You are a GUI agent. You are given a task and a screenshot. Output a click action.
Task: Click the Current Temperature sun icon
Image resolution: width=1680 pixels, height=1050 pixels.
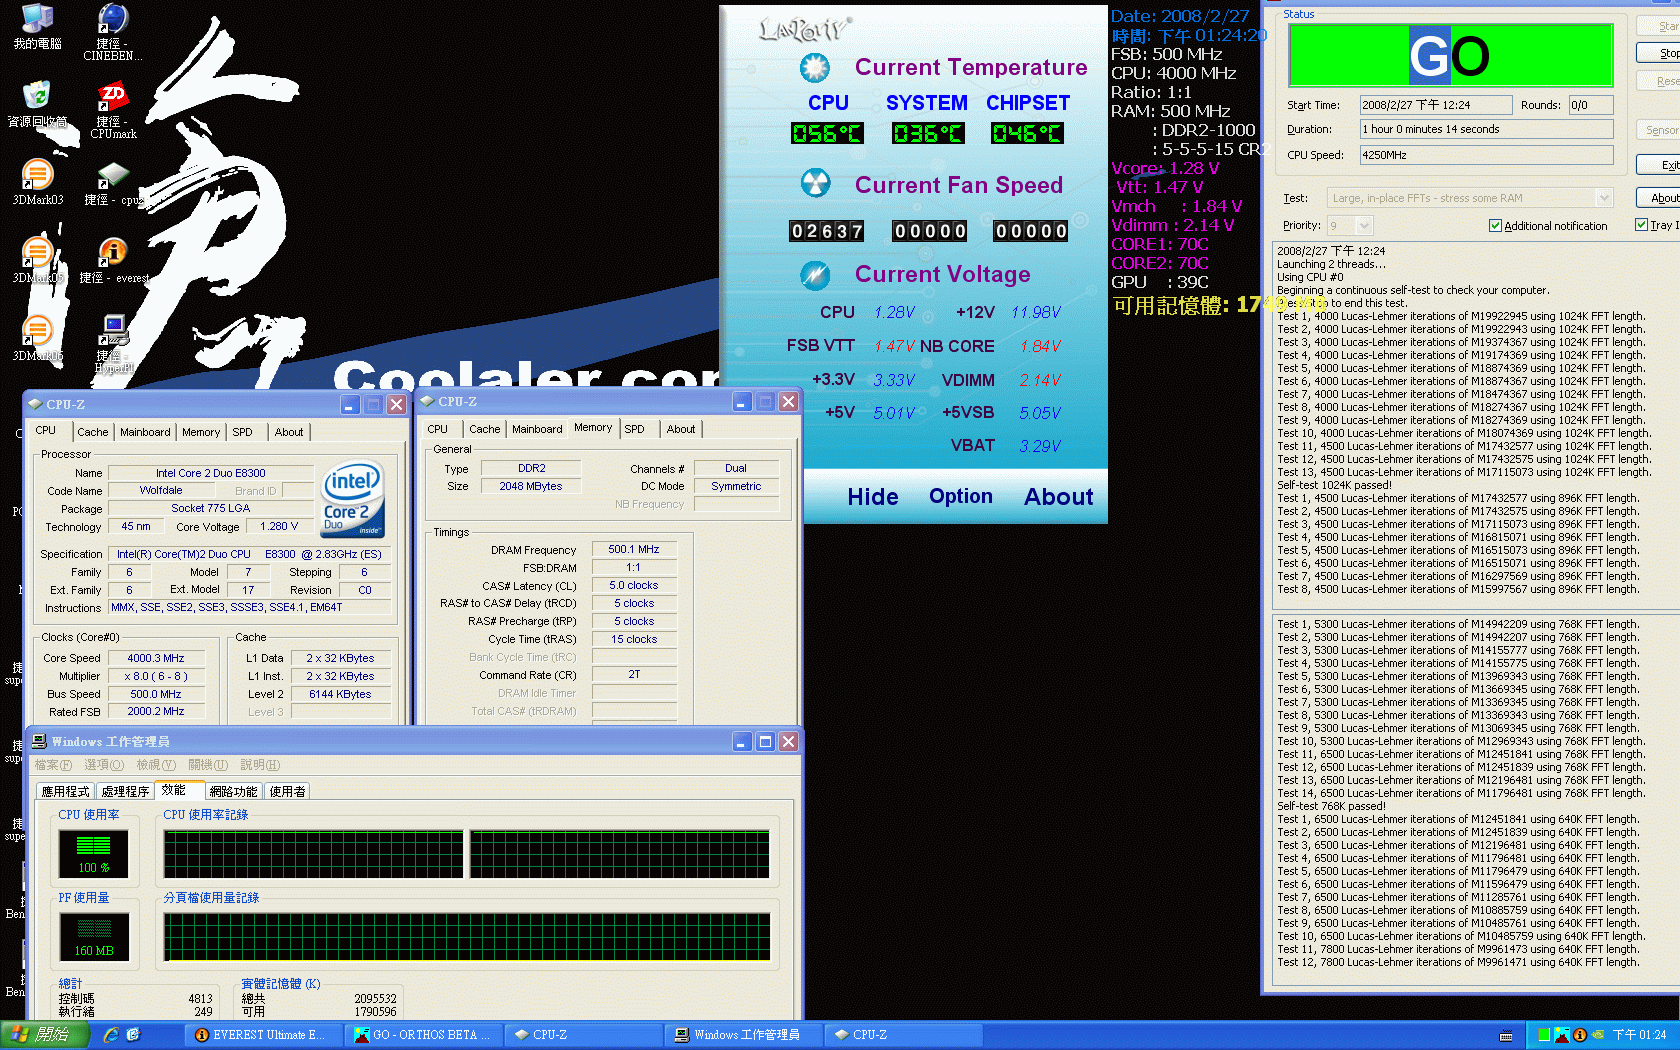[815, 67]
